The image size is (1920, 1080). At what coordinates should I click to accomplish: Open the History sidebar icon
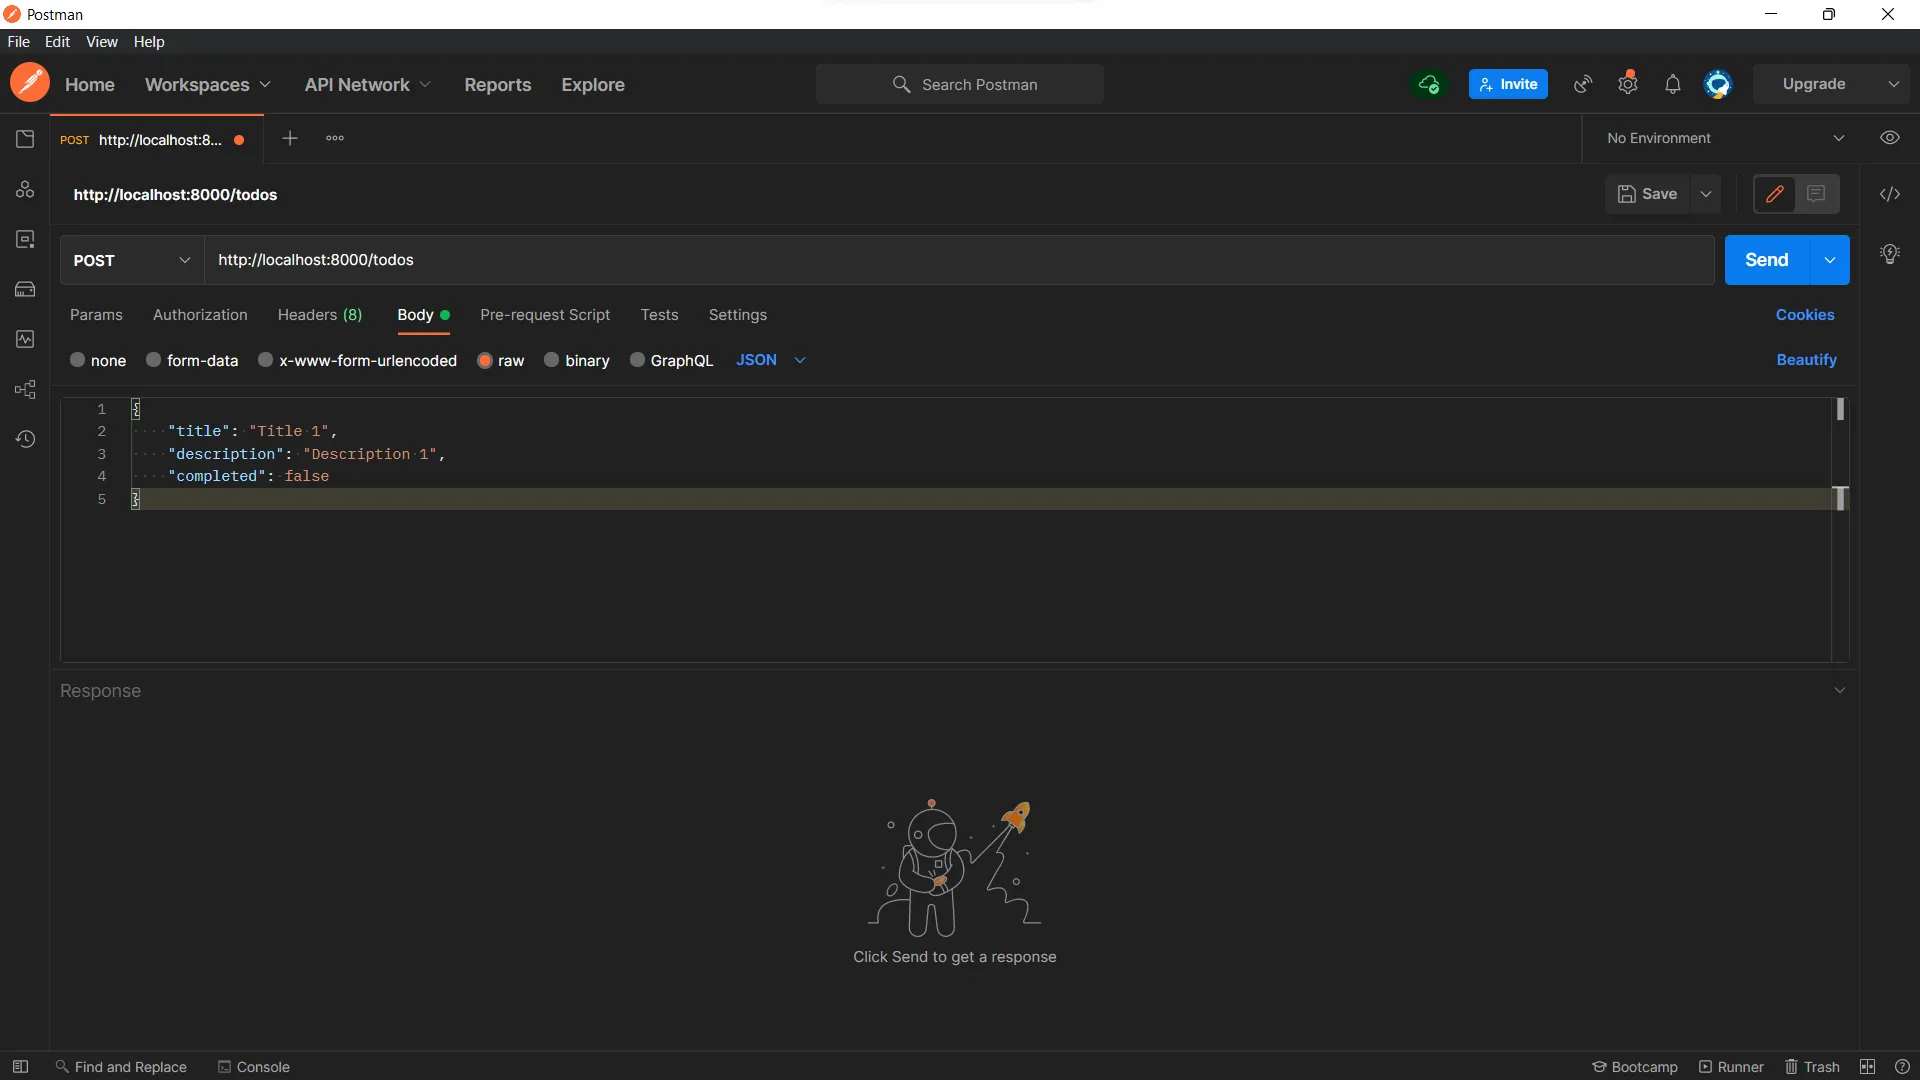pos(25,439)
